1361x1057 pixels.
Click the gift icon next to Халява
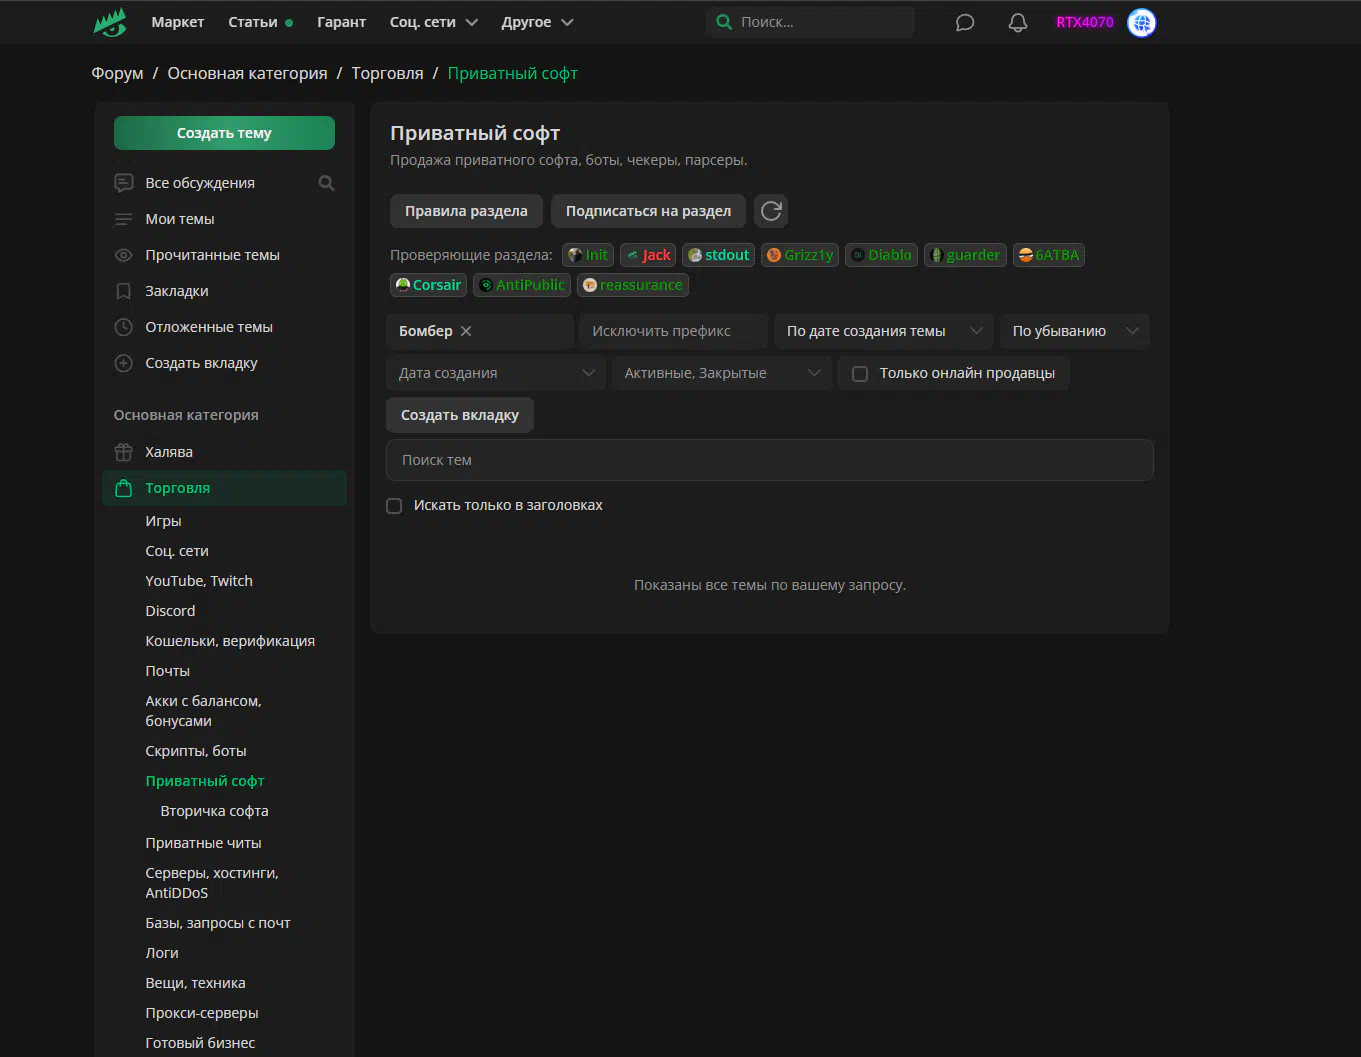point(124,452)
